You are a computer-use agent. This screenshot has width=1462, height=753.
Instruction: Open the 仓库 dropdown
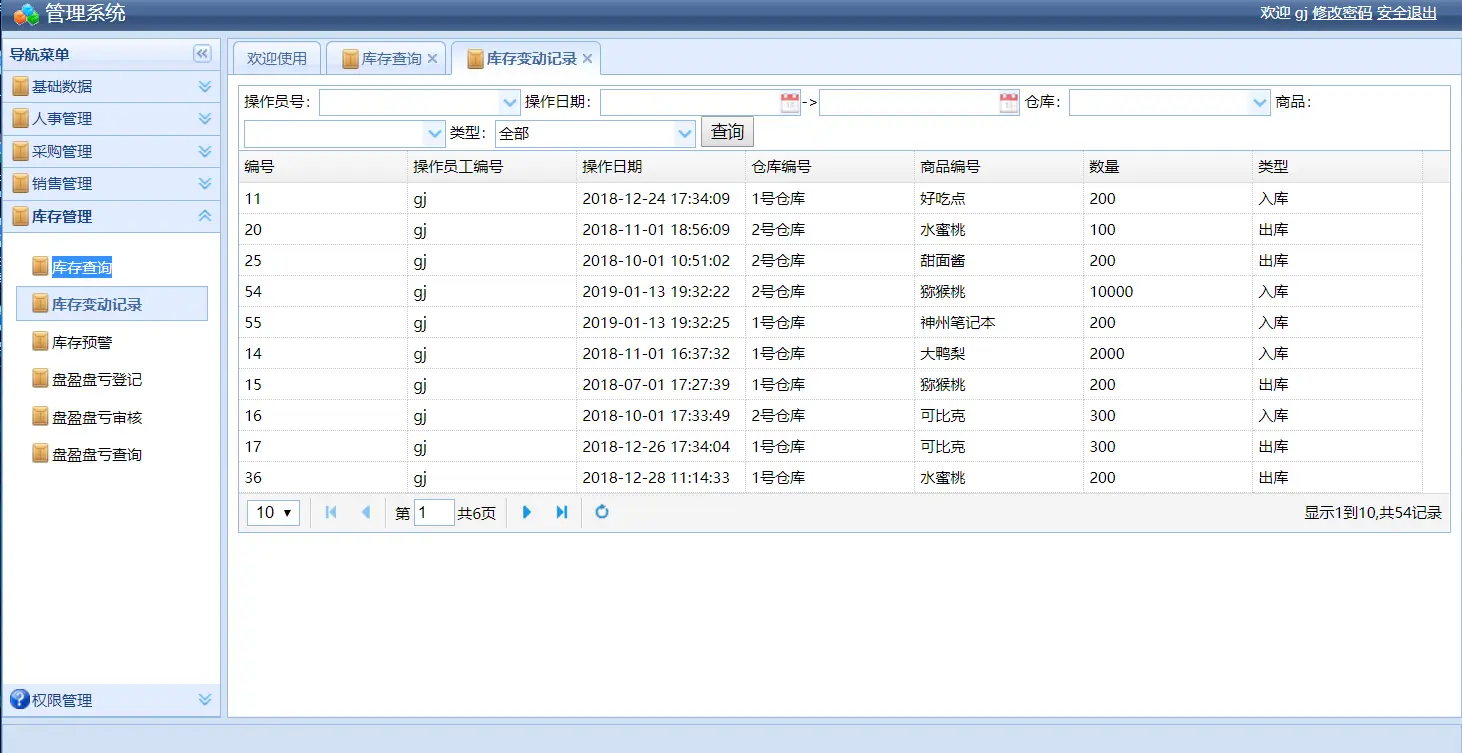(x=1260, y=102)
